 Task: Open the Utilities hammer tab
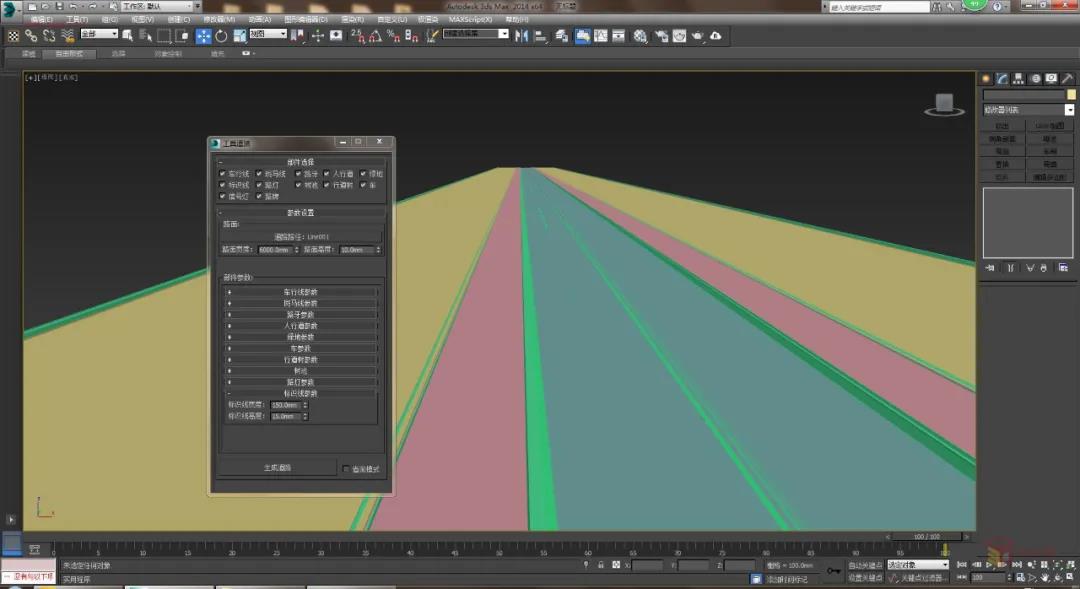coord(1066,78)
